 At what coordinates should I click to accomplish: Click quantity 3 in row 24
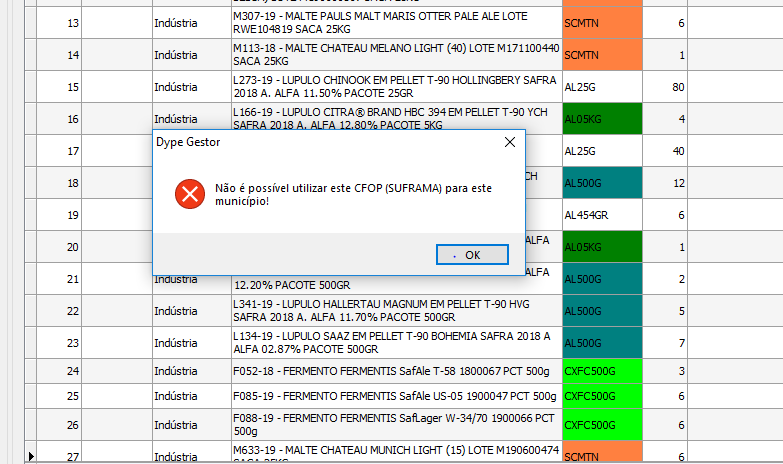pyautogui.click(x=665, y=371)
